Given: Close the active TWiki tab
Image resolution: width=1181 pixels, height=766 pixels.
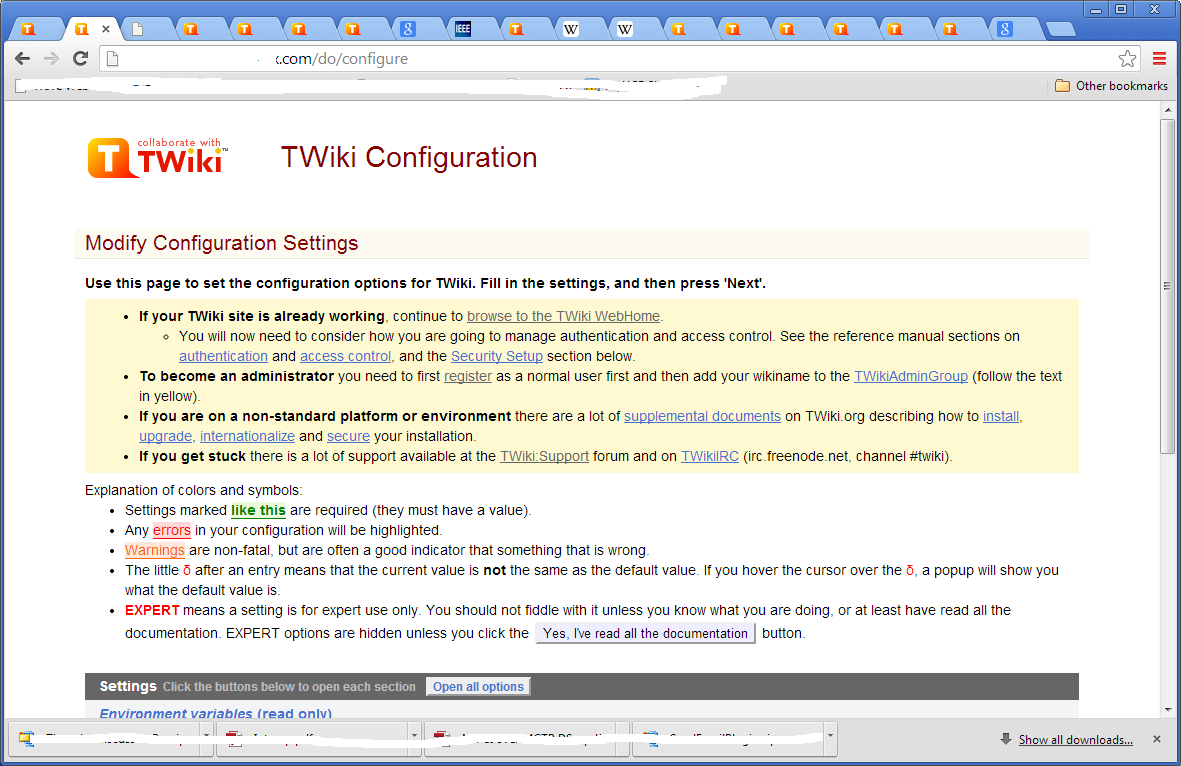Looking at the screenshot, I should pyautogui.click(x=106, y=29).
